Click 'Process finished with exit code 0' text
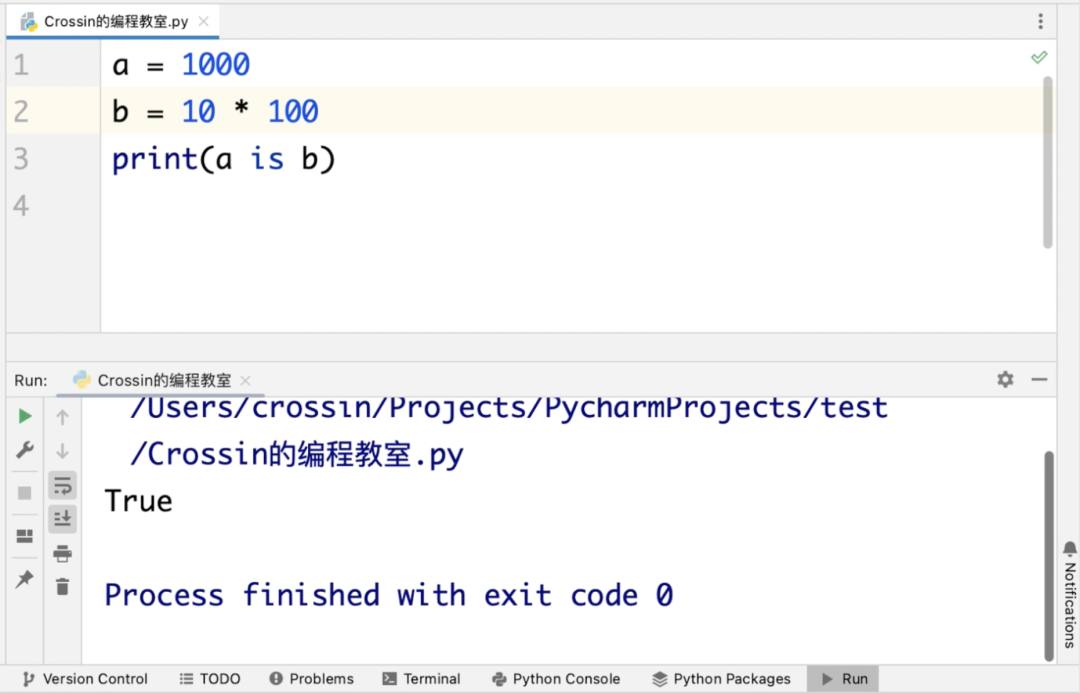1080x693 pixels. [388, 595]
